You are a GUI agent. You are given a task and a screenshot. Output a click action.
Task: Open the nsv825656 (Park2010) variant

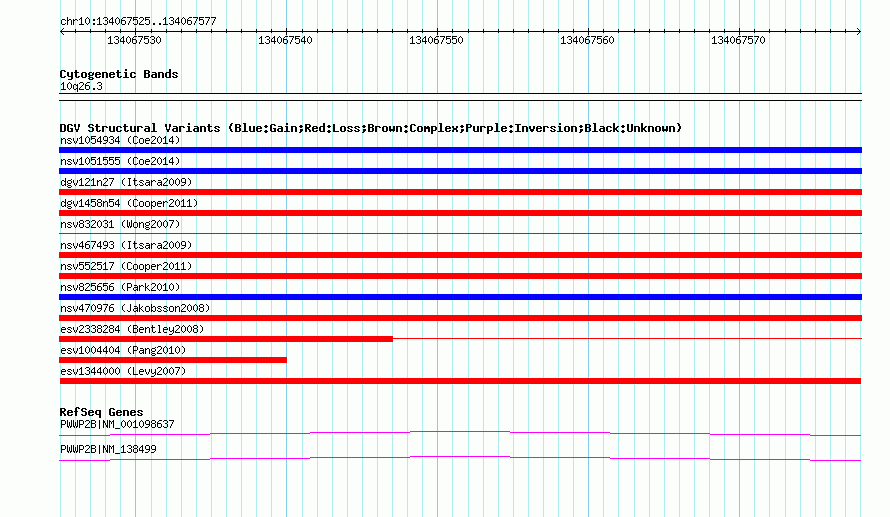click(120, 287)
